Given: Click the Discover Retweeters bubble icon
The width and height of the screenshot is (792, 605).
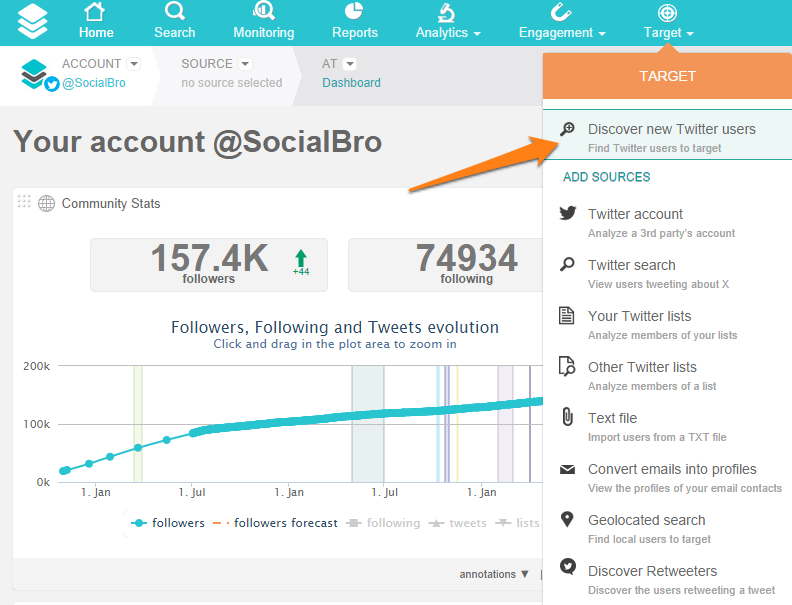Looking at the screenshot, I should click(x=568, y=567).
